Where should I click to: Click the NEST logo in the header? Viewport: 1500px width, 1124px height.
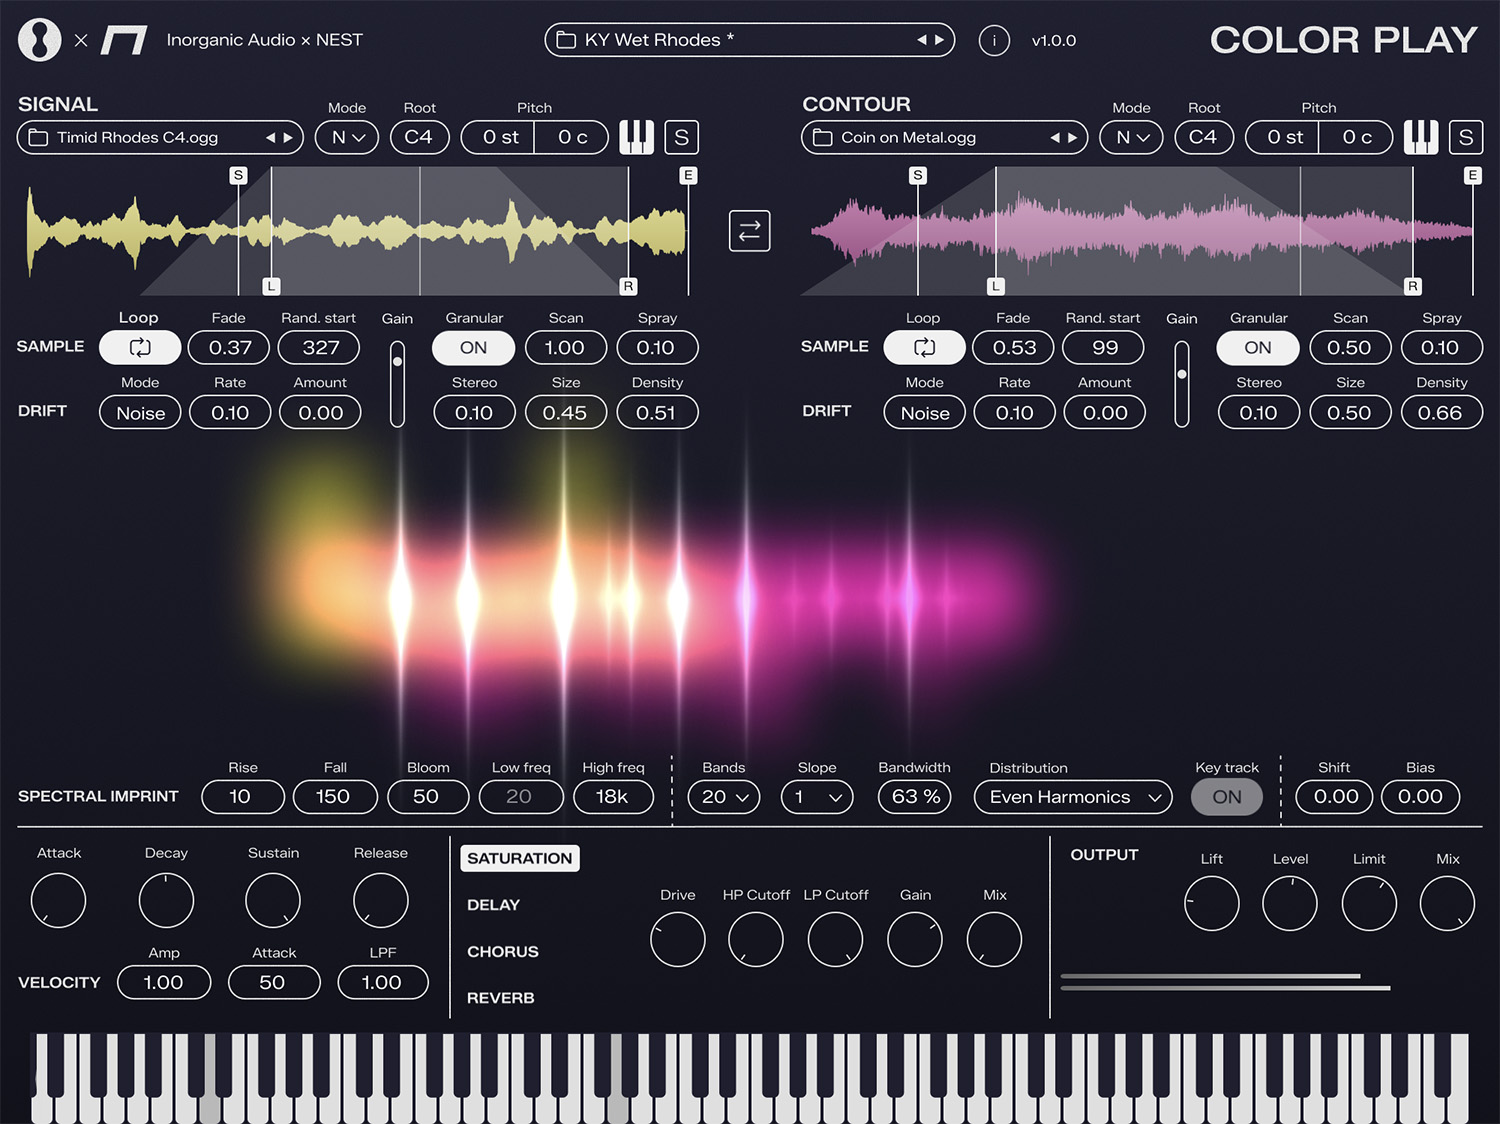pyautogui.click(x=124, y=39)
